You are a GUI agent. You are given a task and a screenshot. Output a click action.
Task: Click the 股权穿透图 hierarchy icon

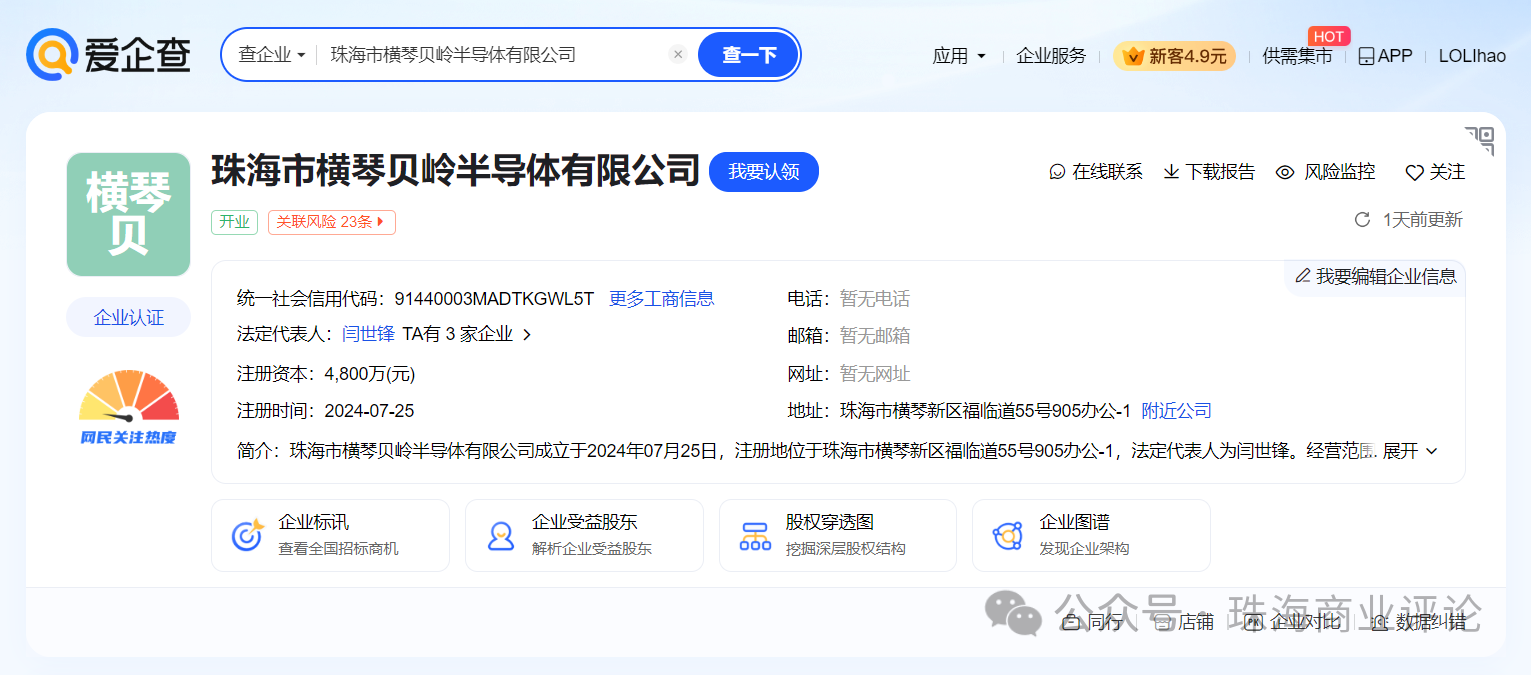point(755,536)
